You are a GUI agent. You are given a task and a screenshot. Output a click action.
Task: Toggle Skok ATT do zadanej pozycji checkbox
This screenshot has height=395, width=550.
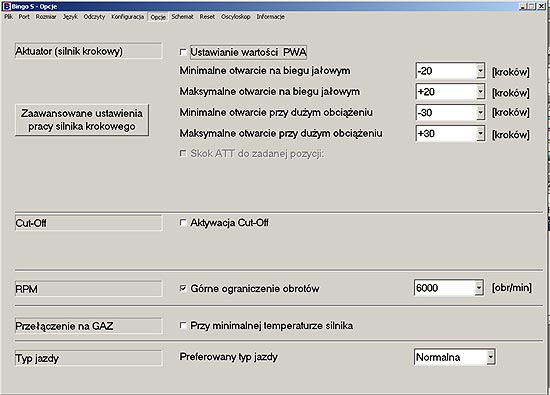click(183, 153)
